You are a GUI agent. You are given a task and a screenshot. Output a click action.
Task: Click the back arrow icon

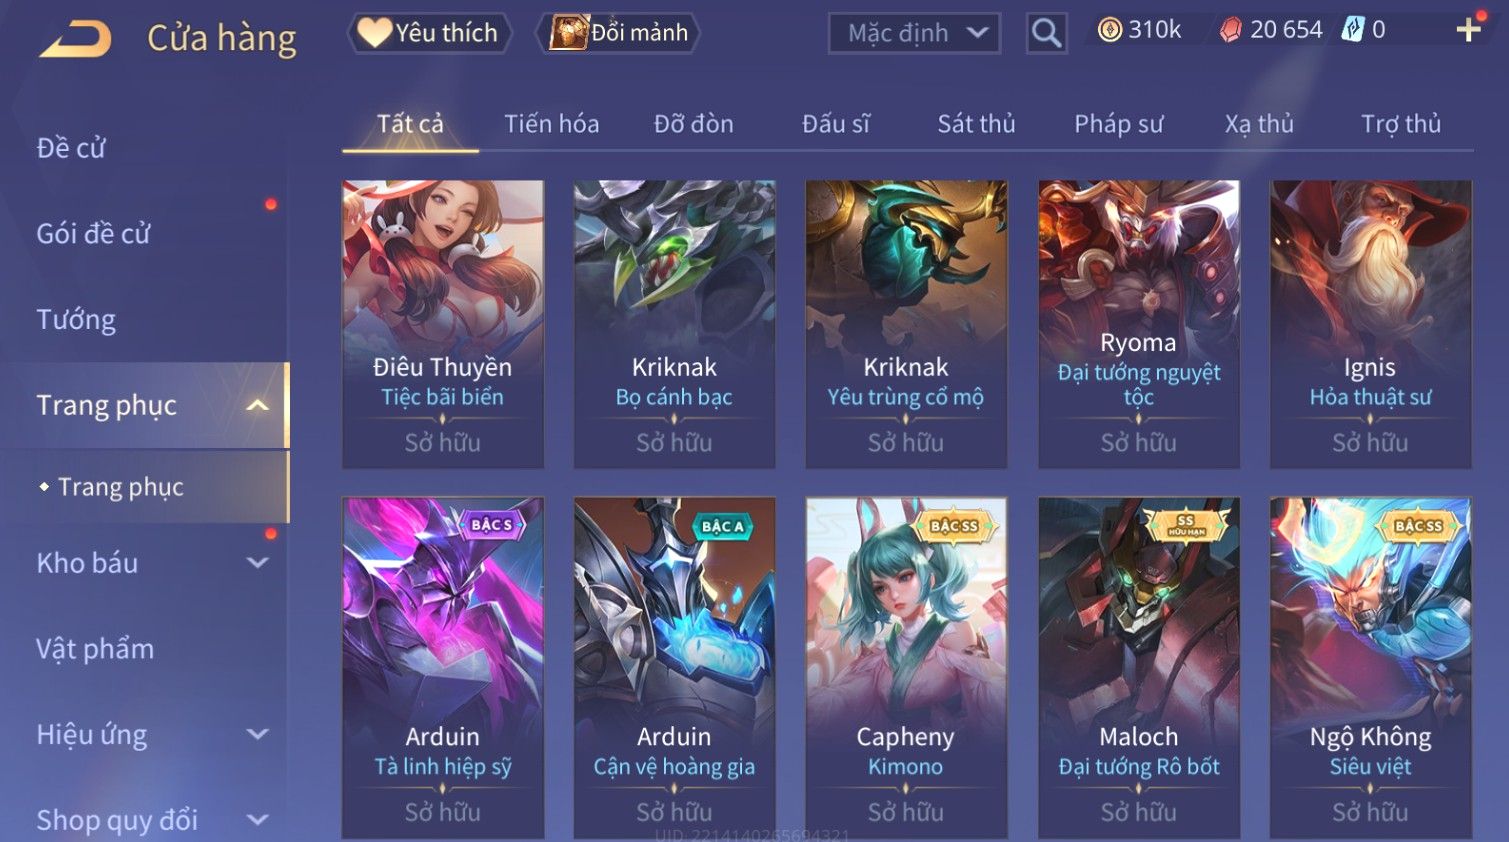pyautogui.click(x=75, y=40)
